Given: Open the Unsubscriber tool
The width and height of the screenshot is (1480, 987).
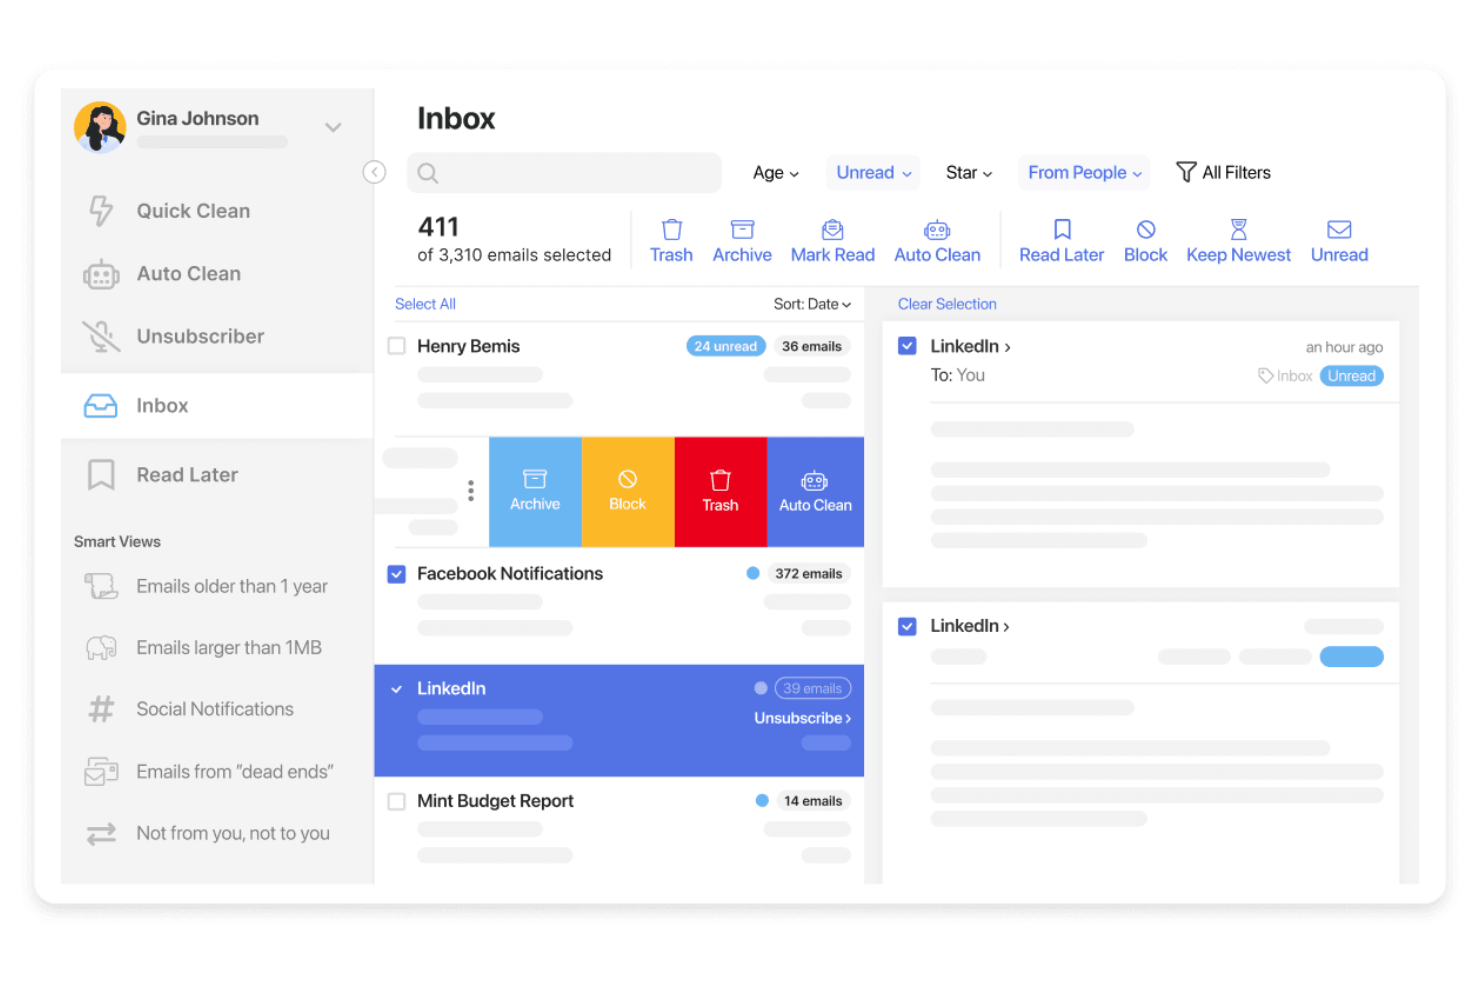Looking at the screenshot, I should tap(200, 336).
